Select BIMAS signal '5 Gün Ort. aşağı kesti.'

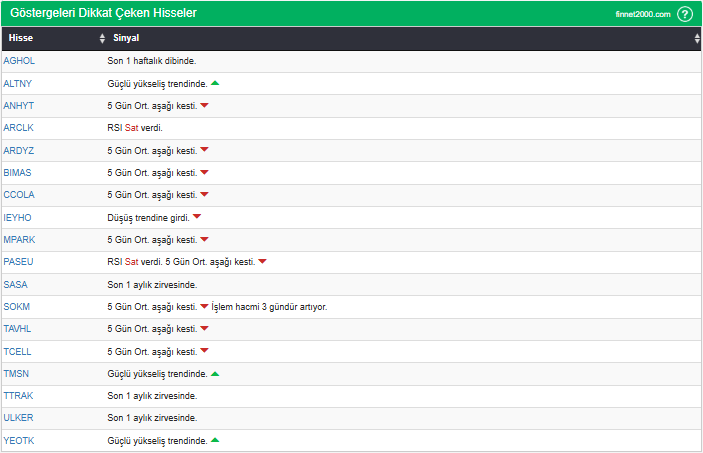tap(152, 173)
